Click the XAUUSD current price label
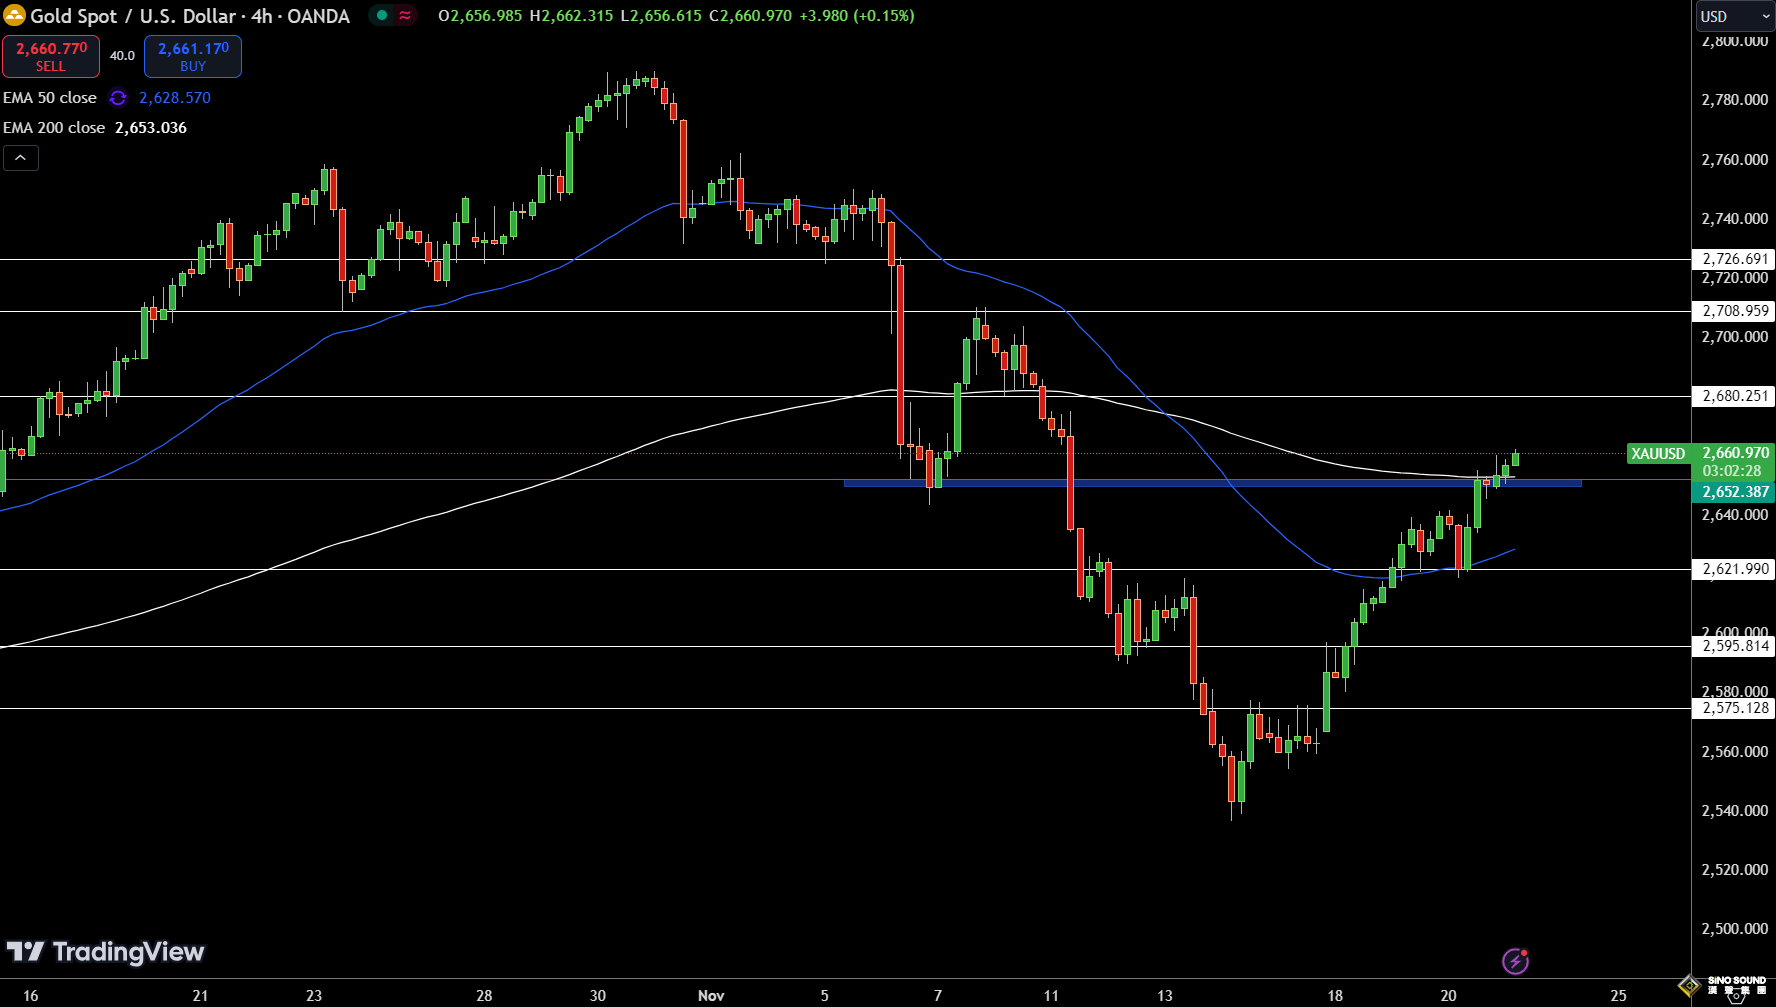The height and width of the screenshot is (1007, 1776). (1658, 454)
